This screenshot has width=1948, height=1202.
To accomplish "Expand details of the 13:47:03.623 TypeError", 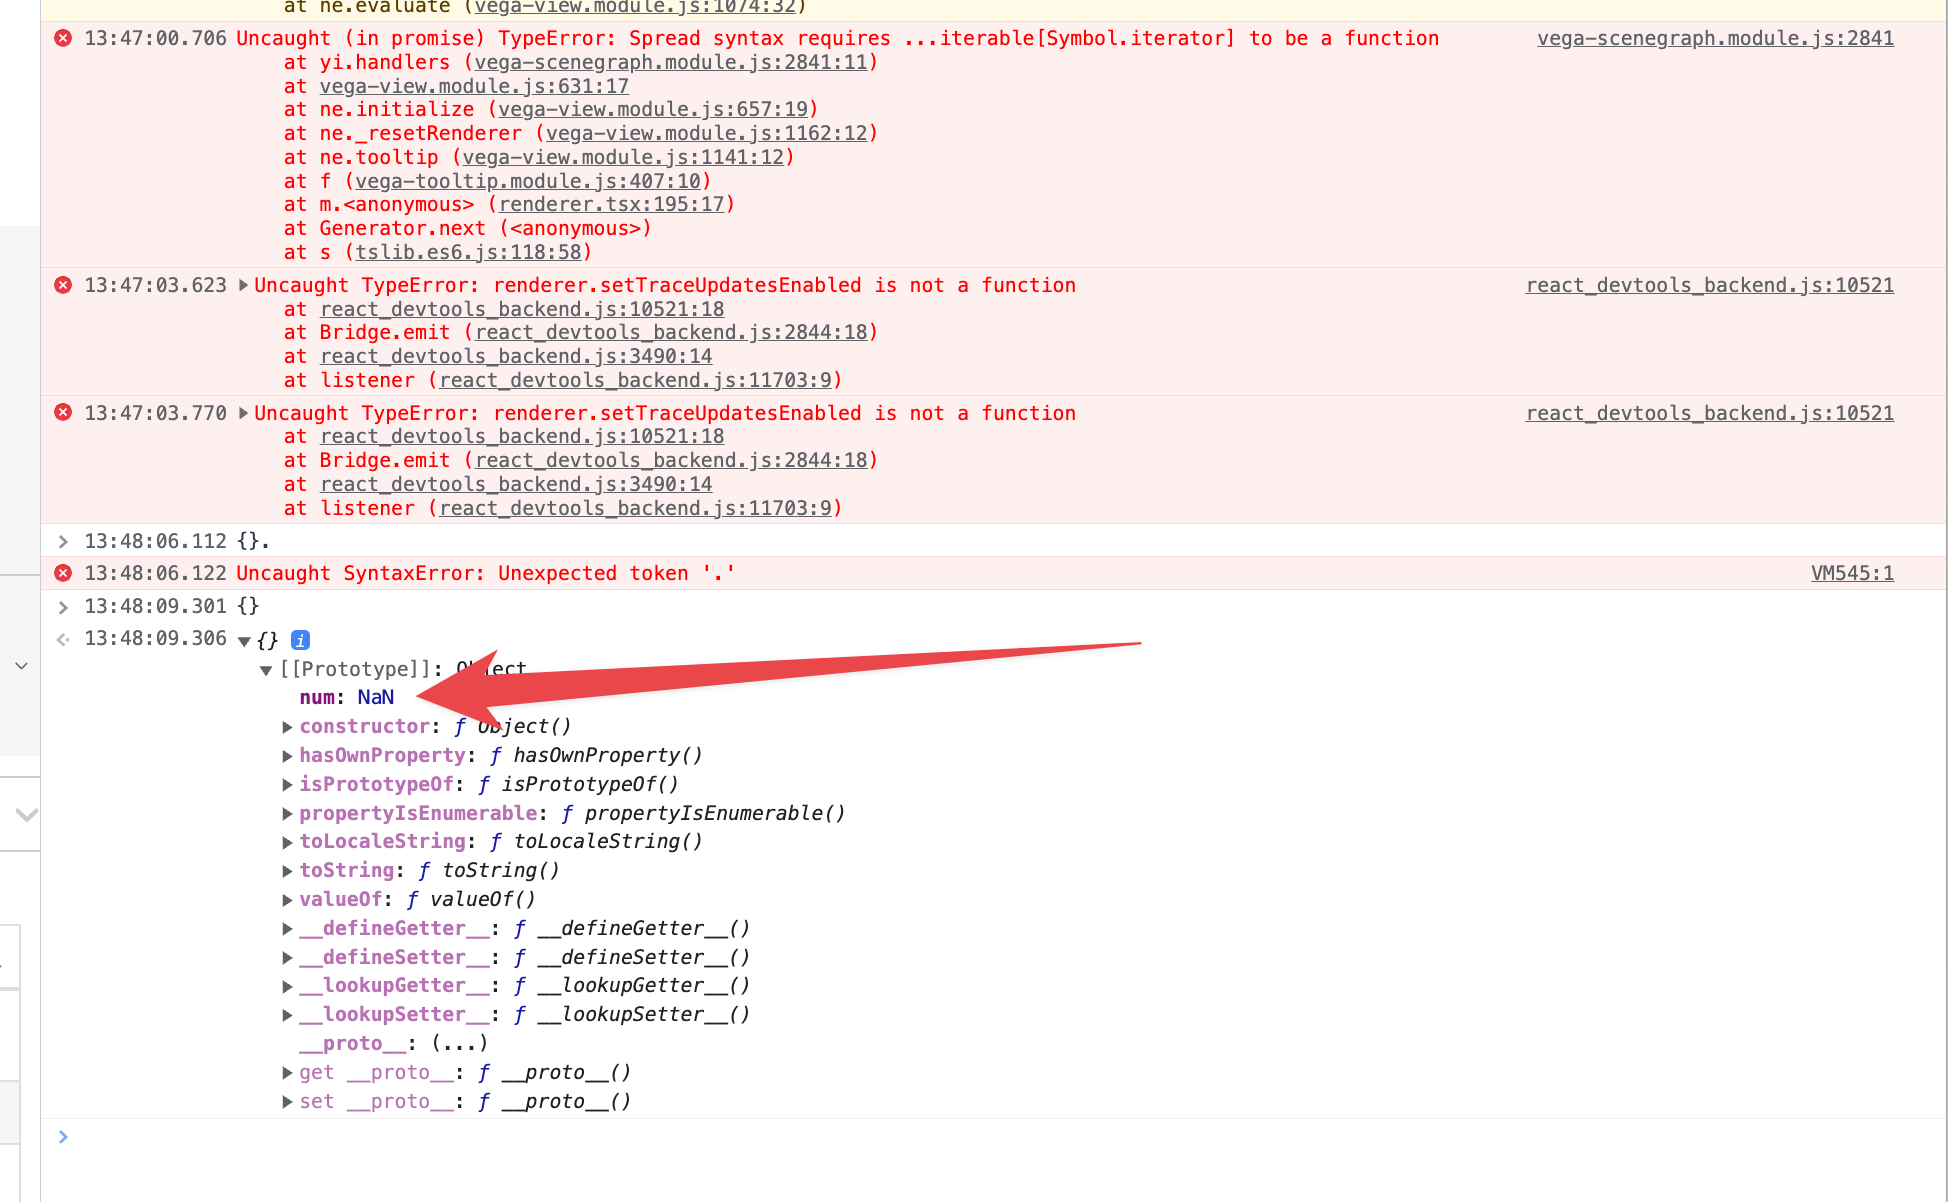I will point(243,285).
